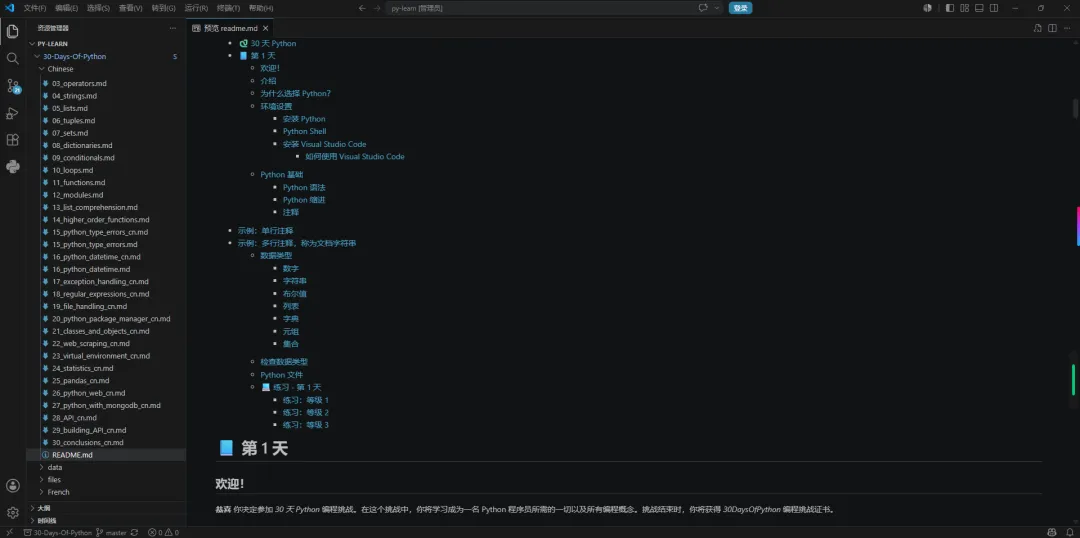Follow the 练习: 等级 2 link
1080x538 pixels.
point(306,413)
